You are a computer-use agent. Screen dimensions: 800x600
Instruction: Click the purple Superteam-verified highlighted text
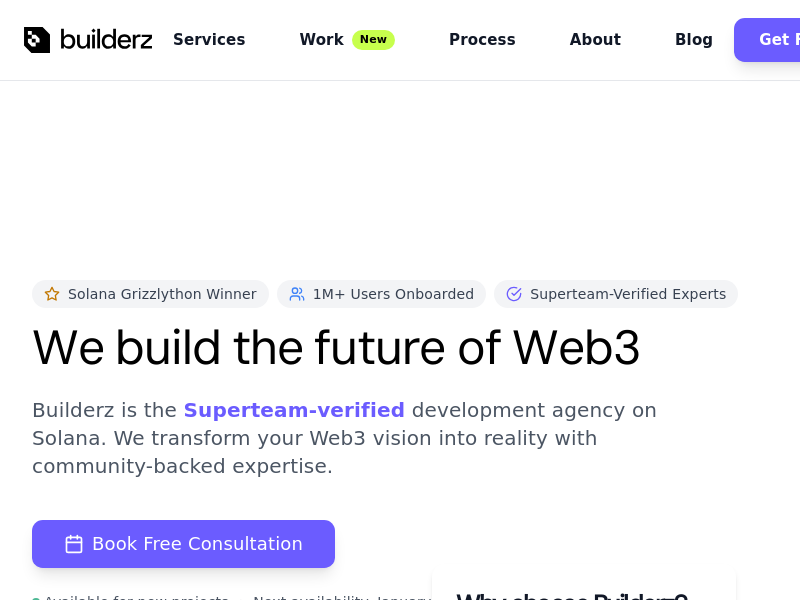click(x=294, y=410)
